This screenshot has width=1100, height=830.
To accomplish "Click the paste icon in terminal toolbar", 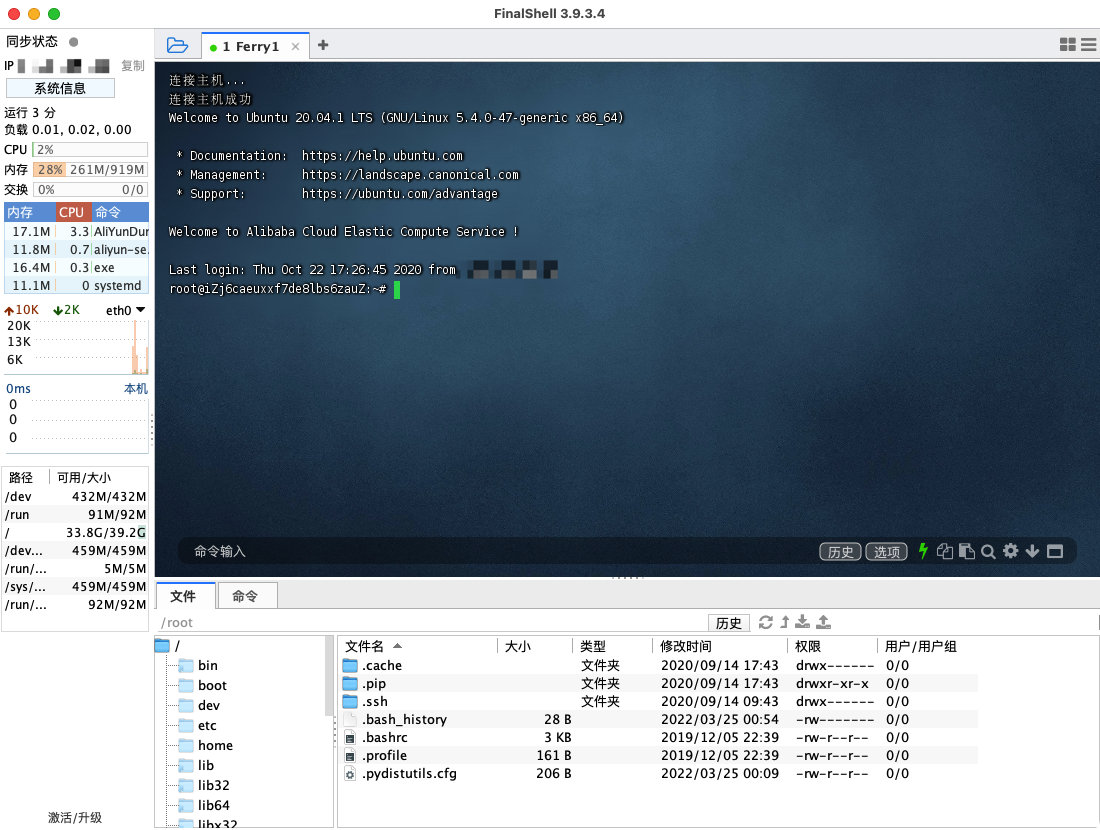I will coord(967,551).
